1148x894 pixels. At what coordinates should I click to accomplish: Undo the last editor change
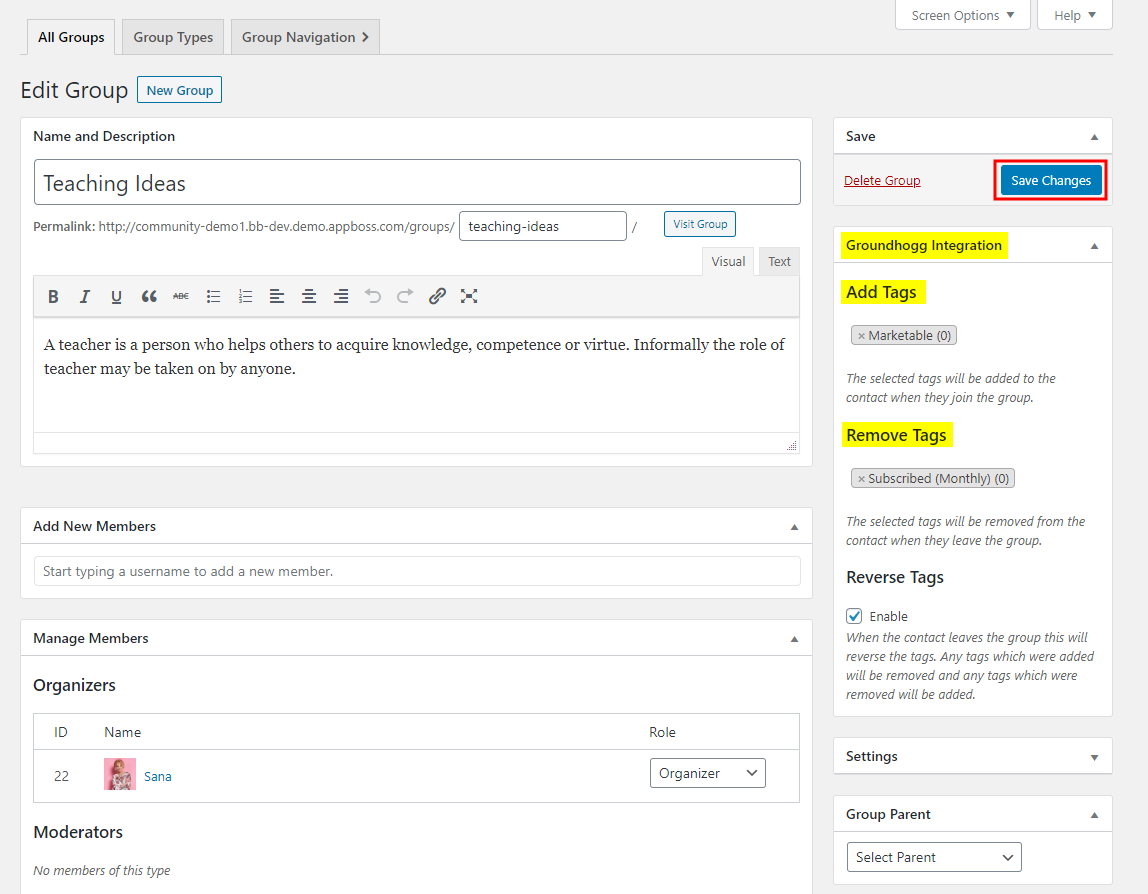pyautogui.click(x=372, y=296)
